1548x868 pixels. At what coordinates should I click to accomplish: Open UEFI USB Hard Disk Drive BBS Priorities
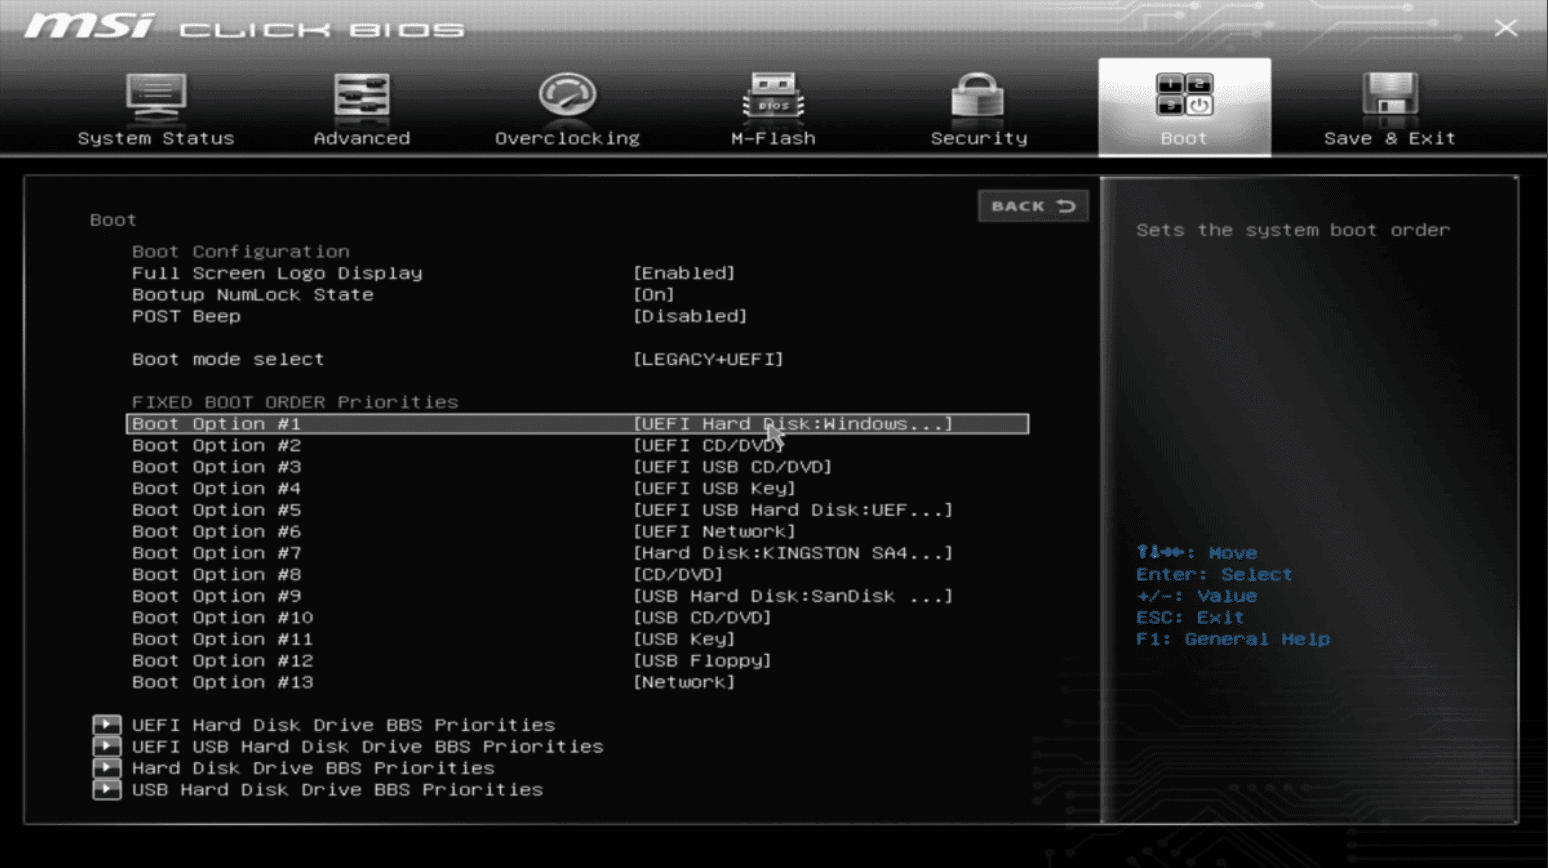(x=368, y=746)
